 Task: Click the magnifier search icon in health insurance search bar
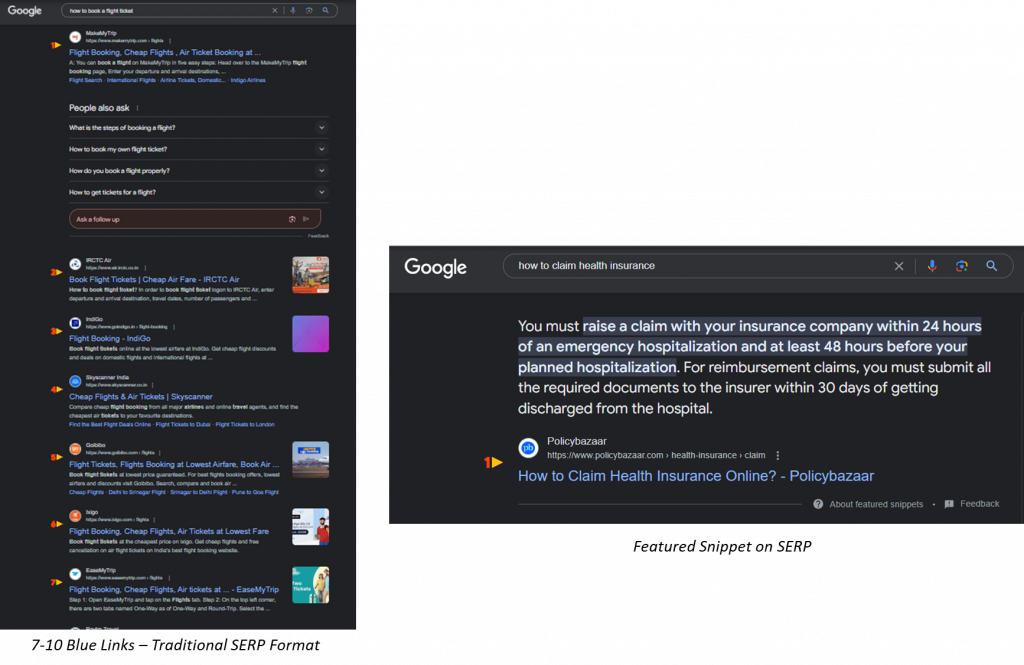991,266
